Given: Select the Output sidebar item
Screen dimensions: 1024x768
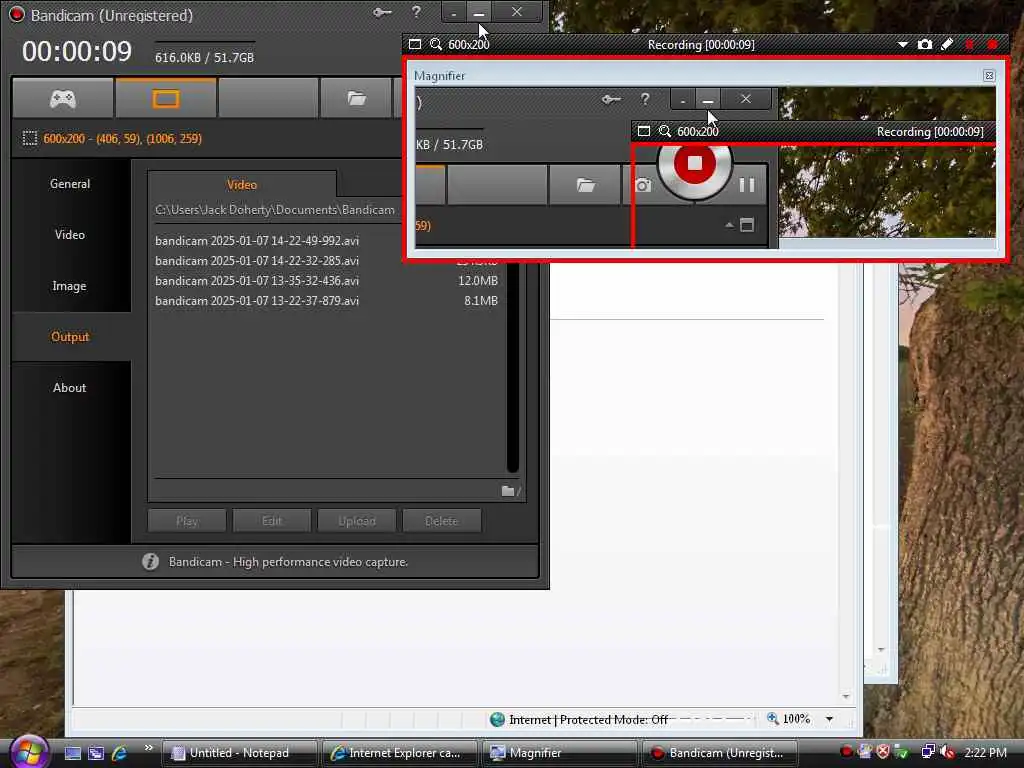Looking at the screenshot, I should point(70,337).
